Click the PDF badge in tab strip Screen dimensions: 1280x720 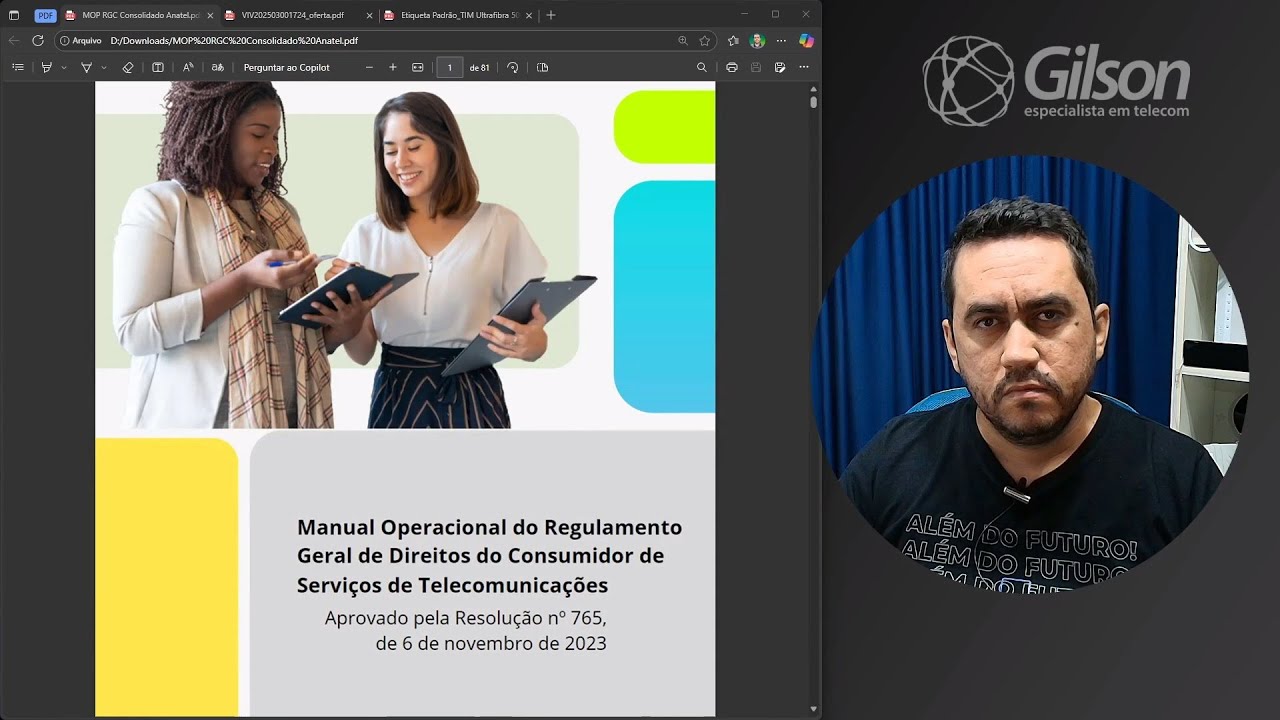point(45,15)
